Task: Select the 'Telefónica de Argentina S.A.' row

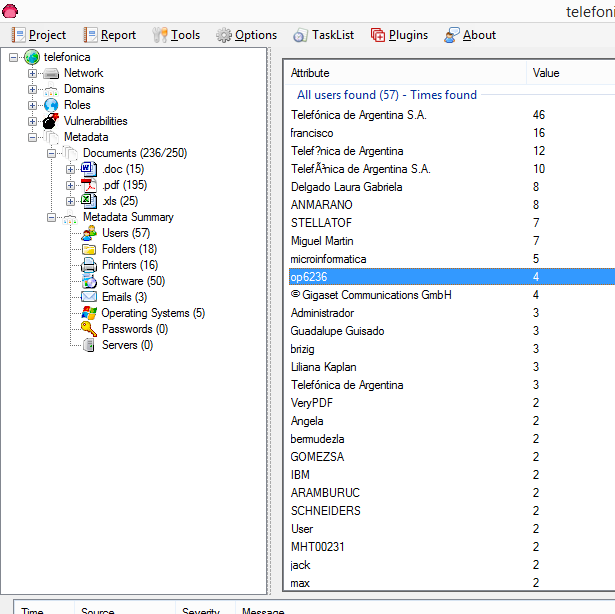Action: point(452,115)
